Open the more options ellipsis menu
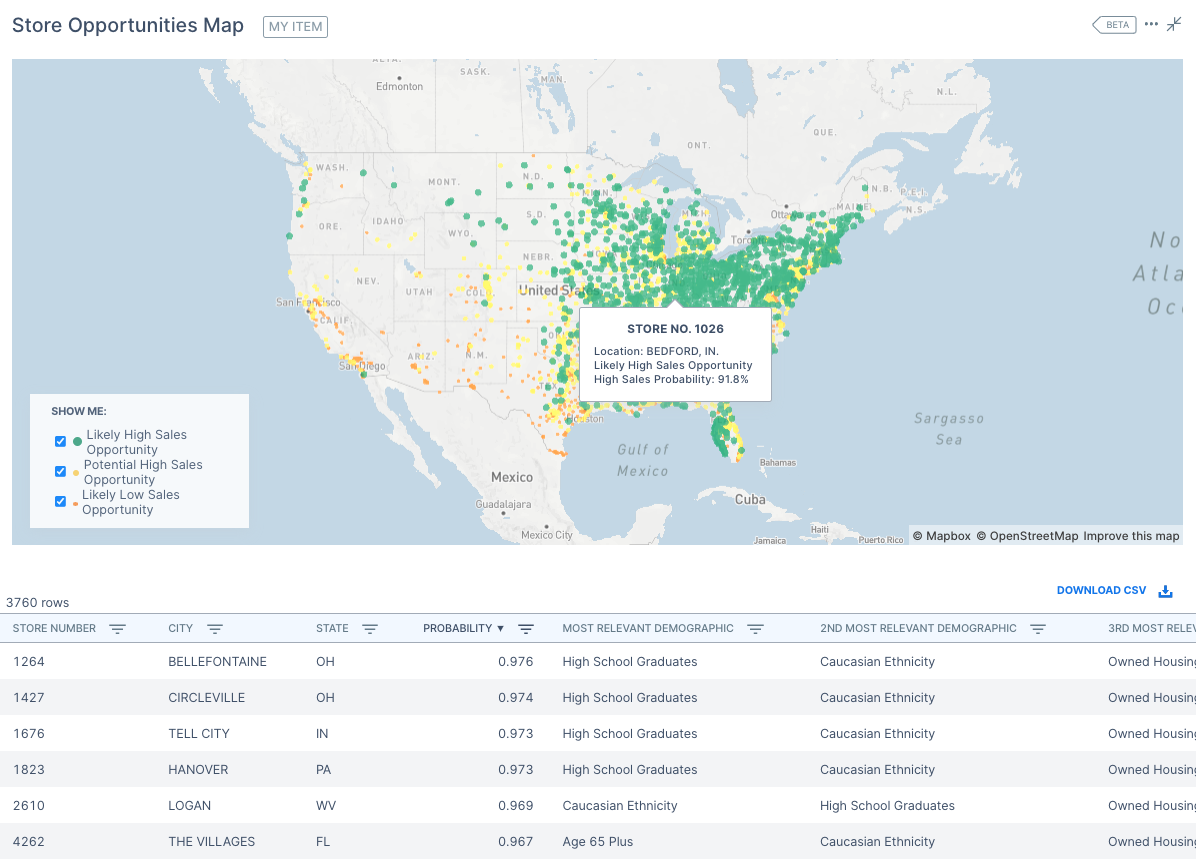Image resolution: width=1196 pixels, height=862 pixels. pyautogui.click(x=1150, y=23)
